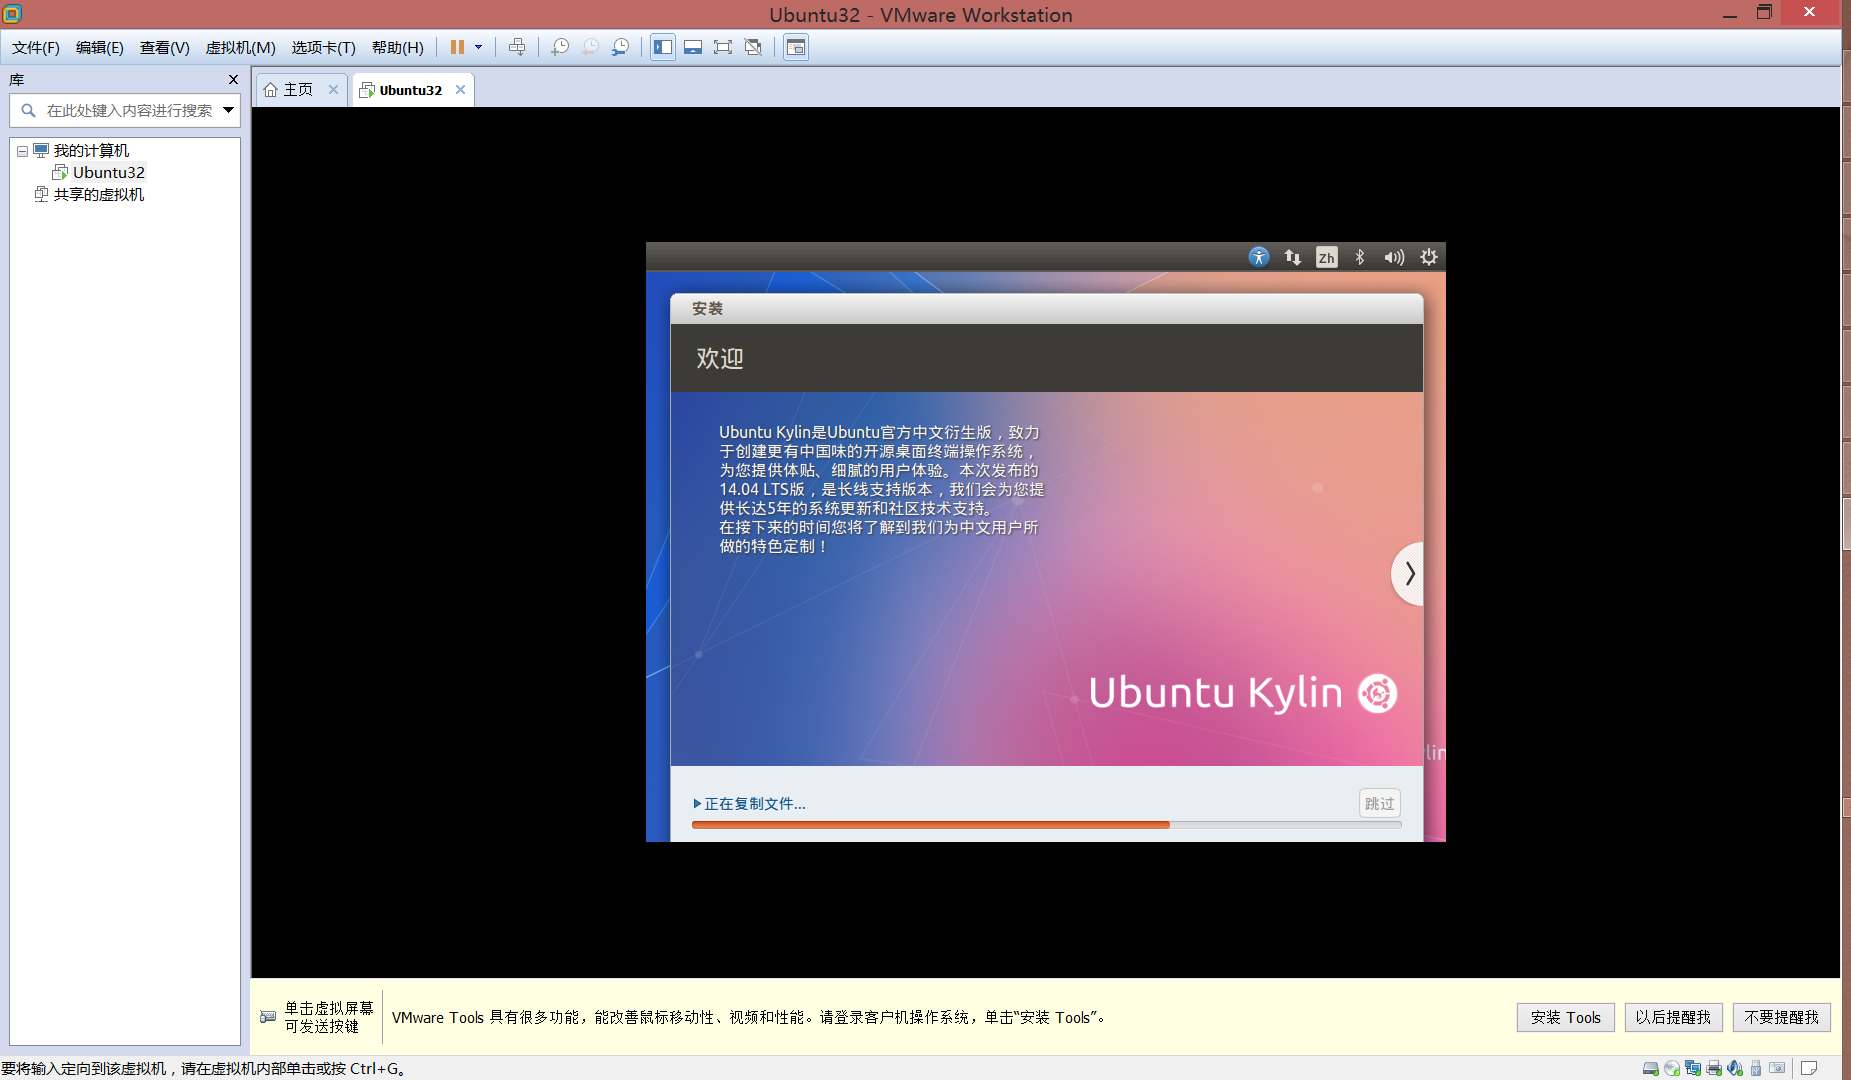Click the VMware Workstation app icon in the title bar
This screenshot has height=1080, width=1851.
[x=12, y=14]
